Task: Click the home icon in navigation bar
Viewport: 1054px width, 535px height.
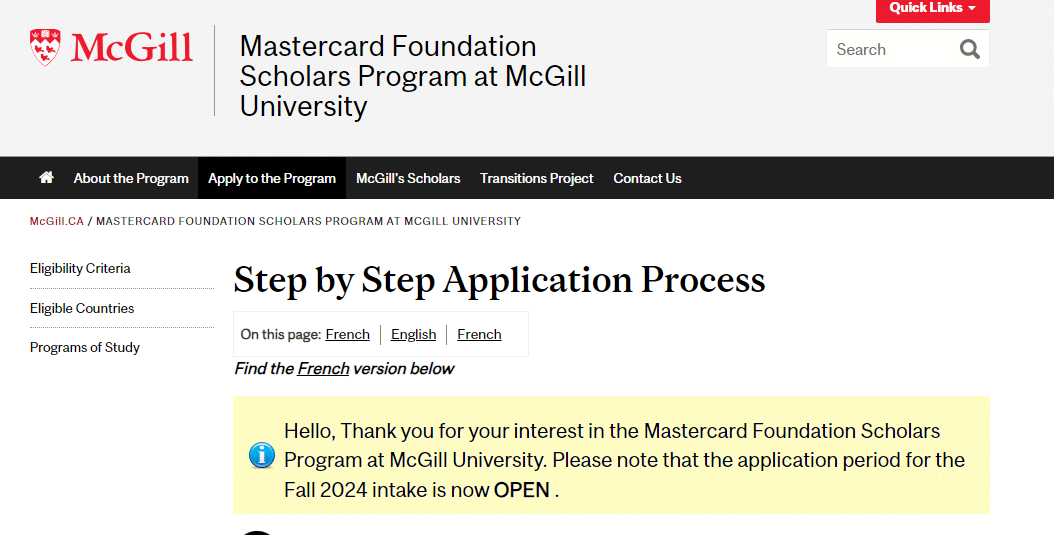Action: [46, 178]
